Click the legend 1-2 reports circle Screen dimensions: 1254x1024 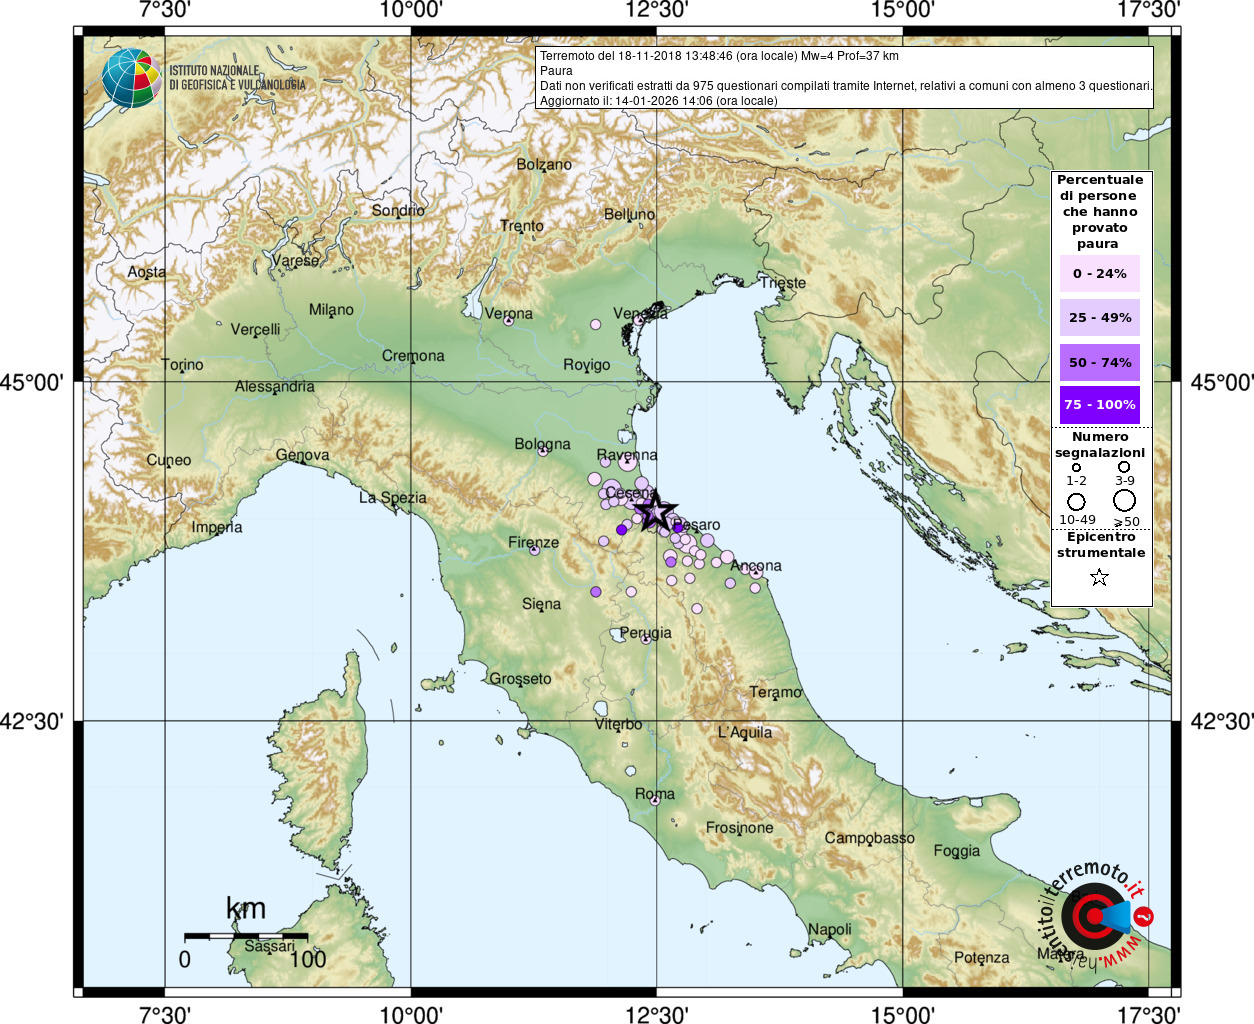coord(1076,467)
